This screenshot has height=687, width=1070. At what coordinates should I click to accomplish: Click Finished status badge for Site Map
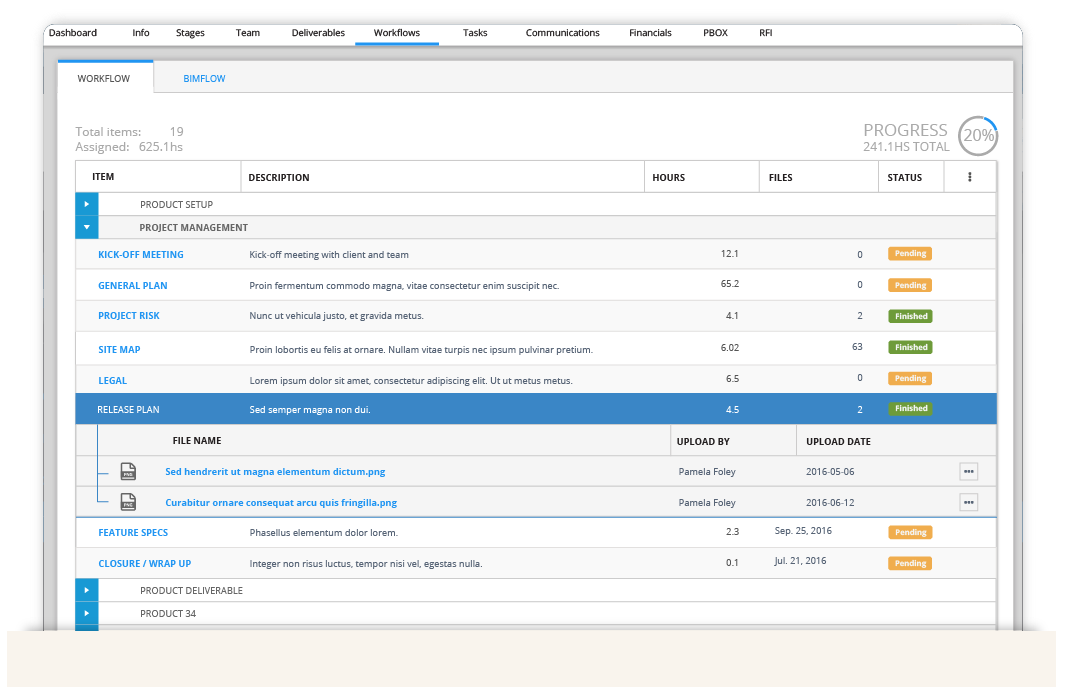(910, 347)
